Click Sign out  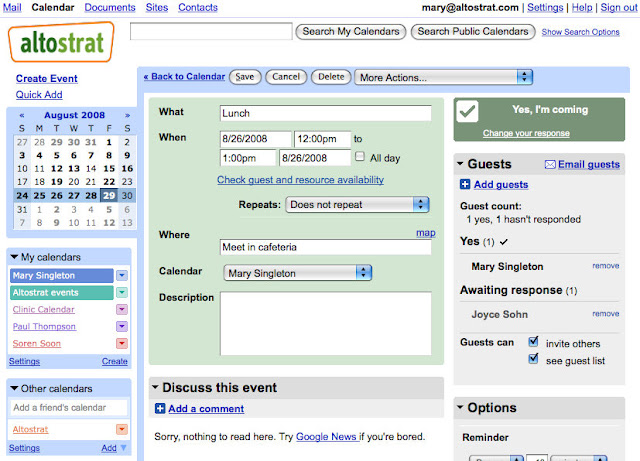click(618, 7)
